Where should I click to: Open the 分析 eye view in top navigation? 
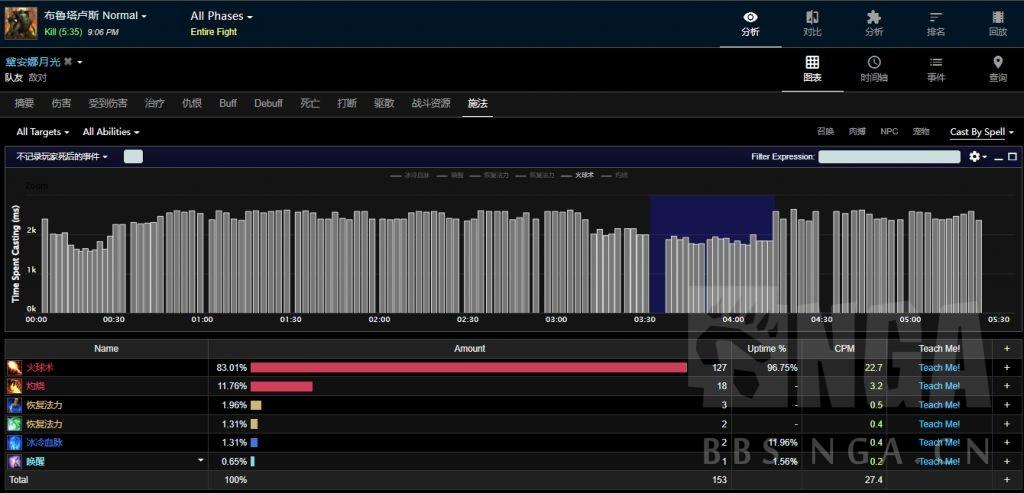point(750,23)
